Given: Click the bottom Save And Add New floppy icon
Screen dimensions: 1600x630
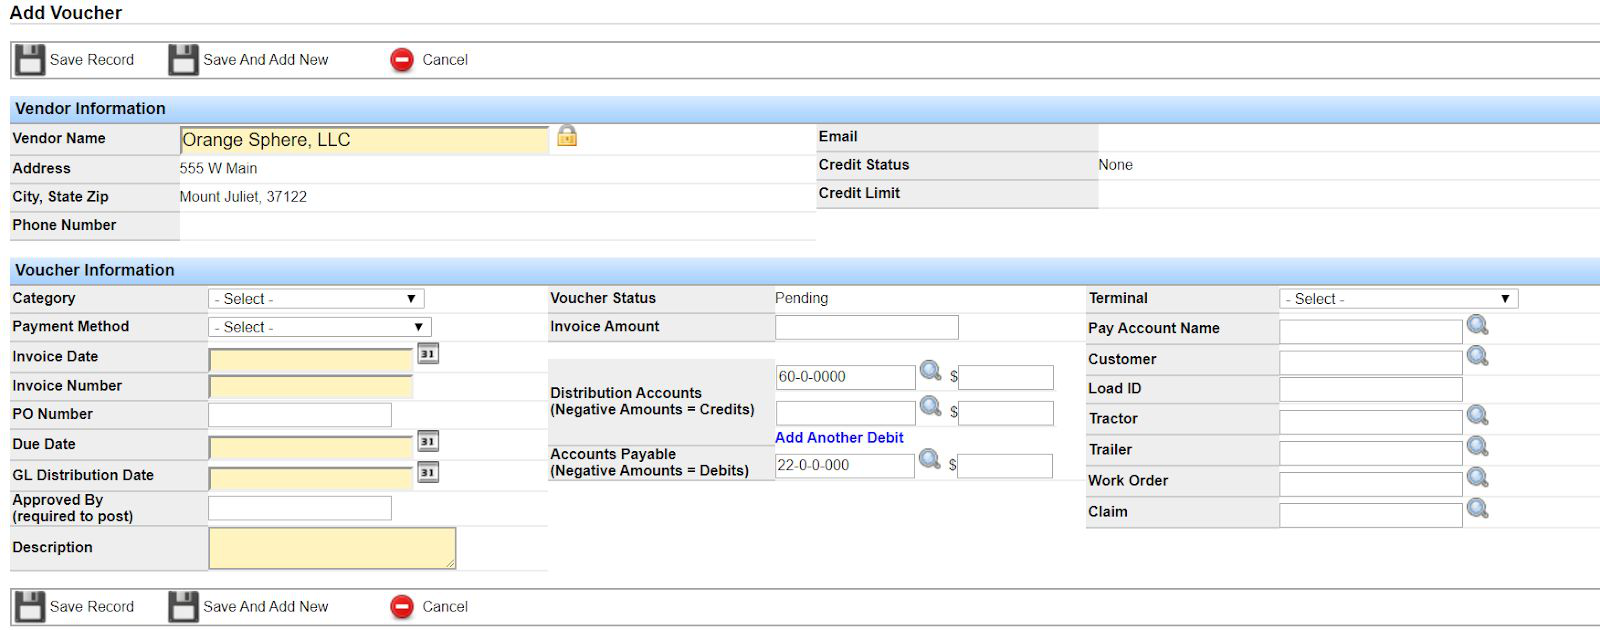Looking at the screenshot, I should pos(184,607).
